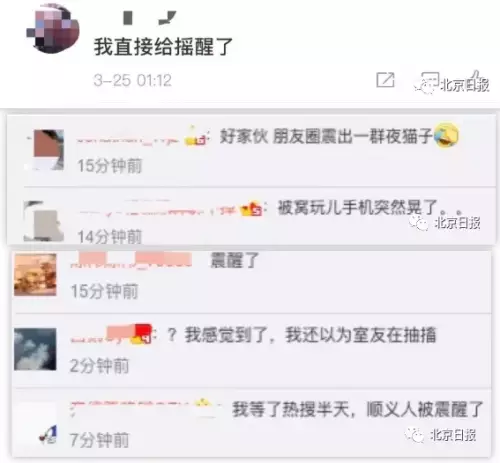Tap the red level 4 badge beside 室友在抽搐 comment
This screenshot has width=500, height=463.
(x=142, y=334)
